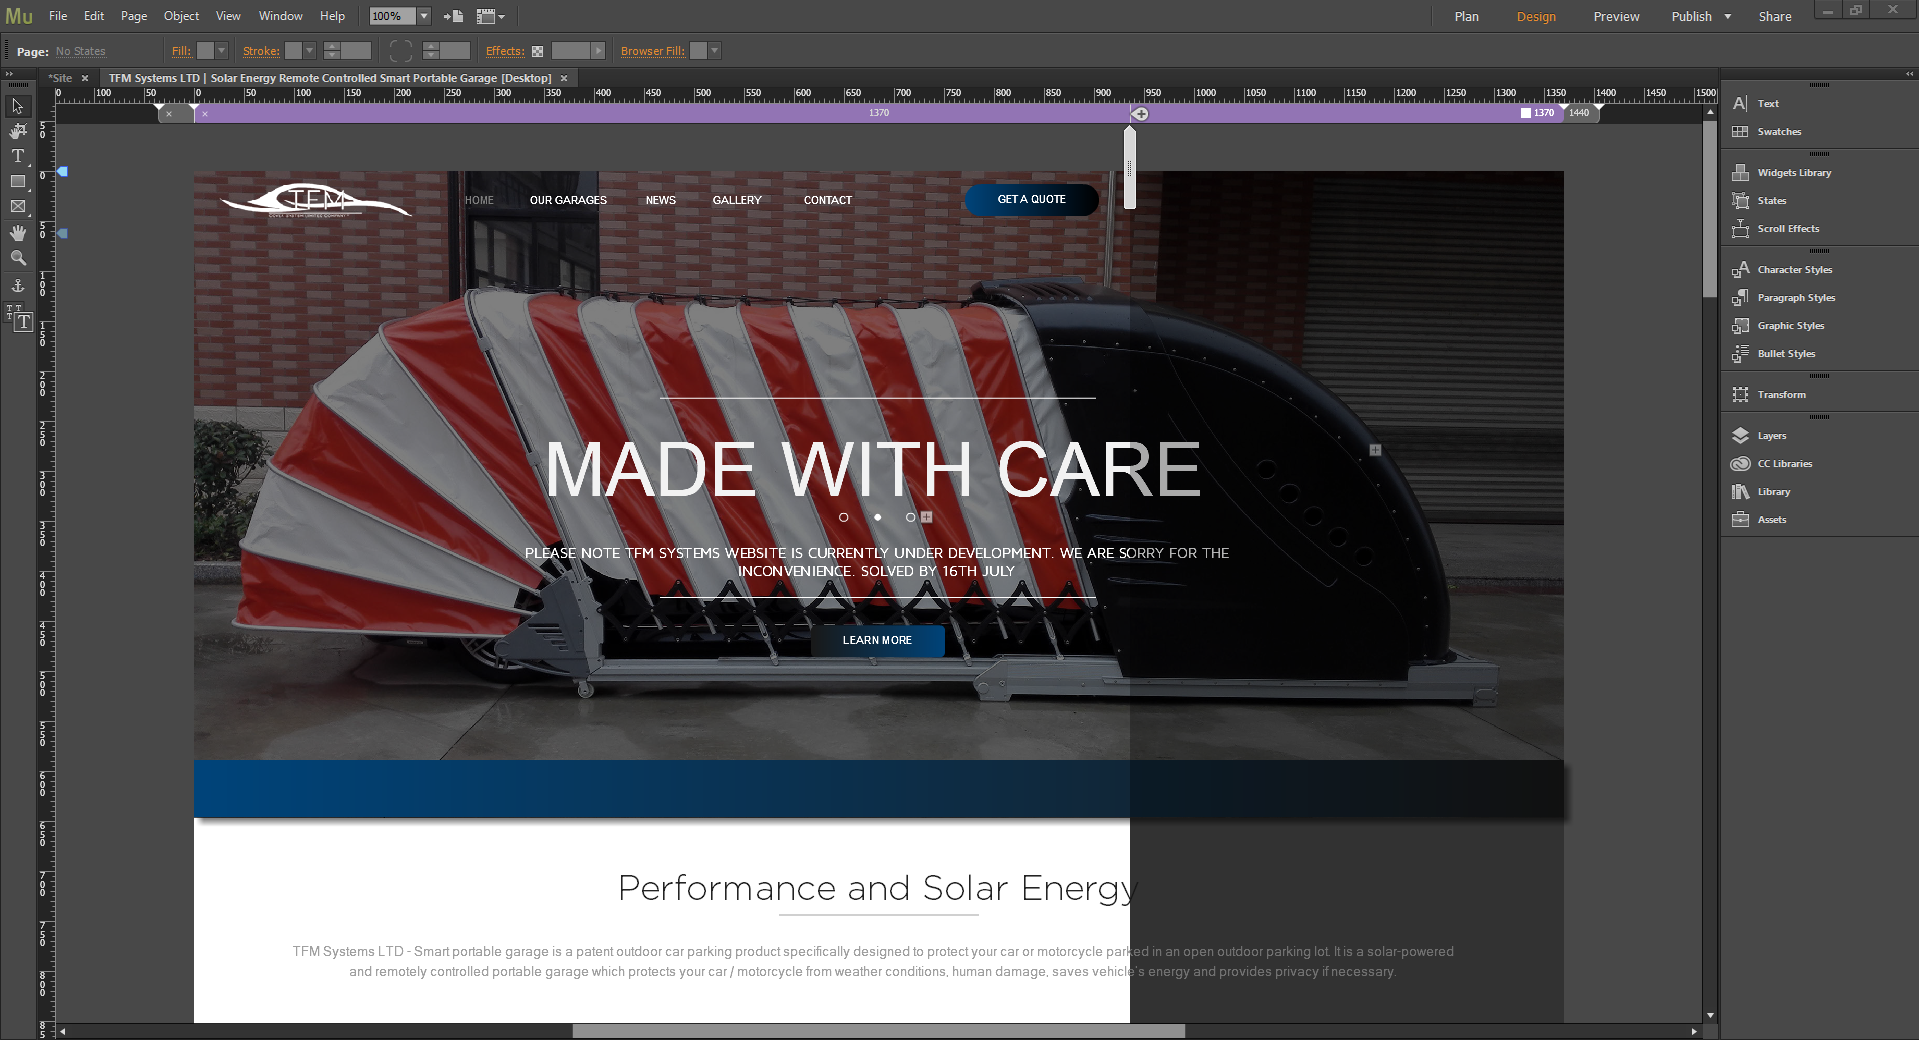
Task: Click the text formatting toggle icon
Action: click(x=20, y=318)
